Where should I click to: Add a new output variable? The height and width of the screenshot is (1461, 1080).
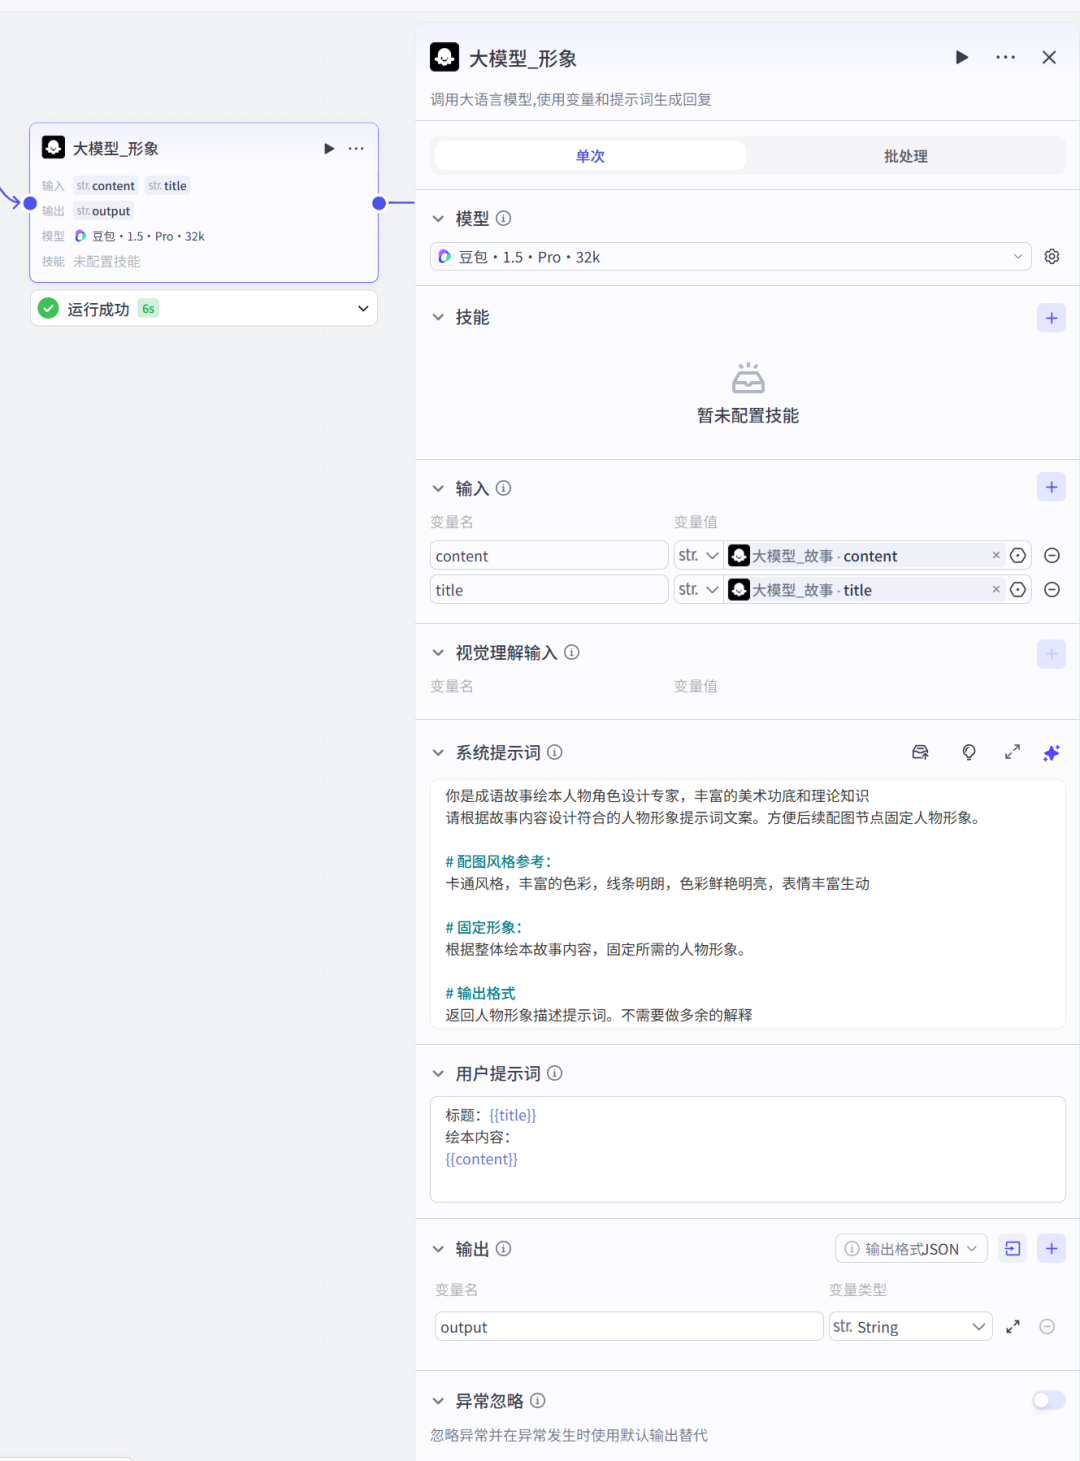click(x=1051, y=1248)
